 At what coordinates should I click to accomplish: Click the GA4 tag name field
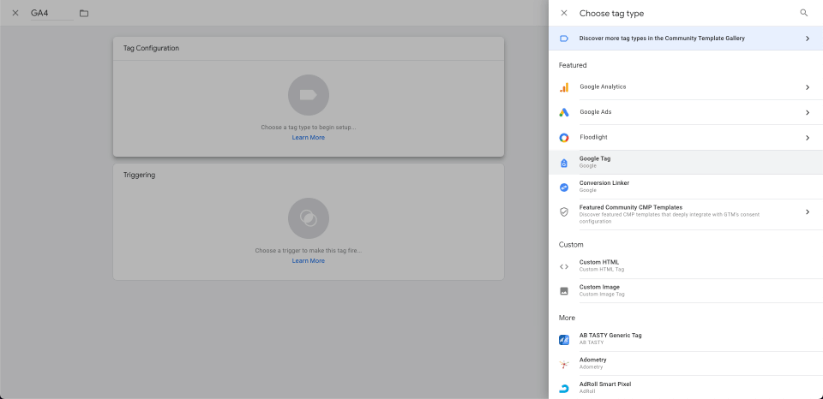point(51,13)
